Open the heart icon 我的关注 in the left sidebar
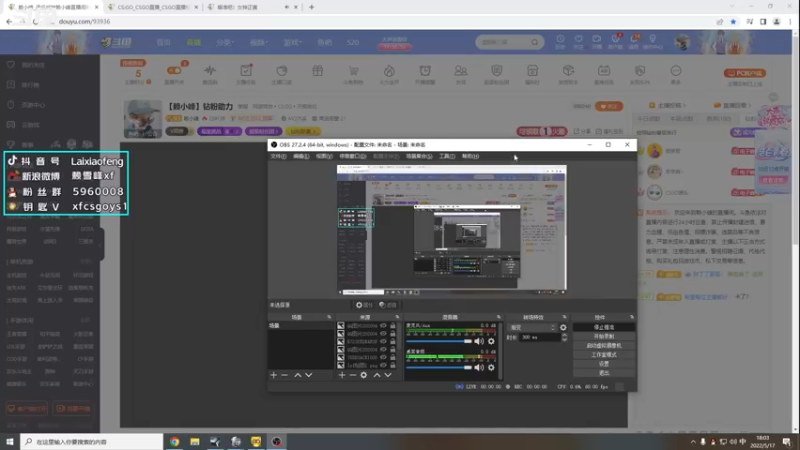 pyautogui.click(x=11, y=65)
